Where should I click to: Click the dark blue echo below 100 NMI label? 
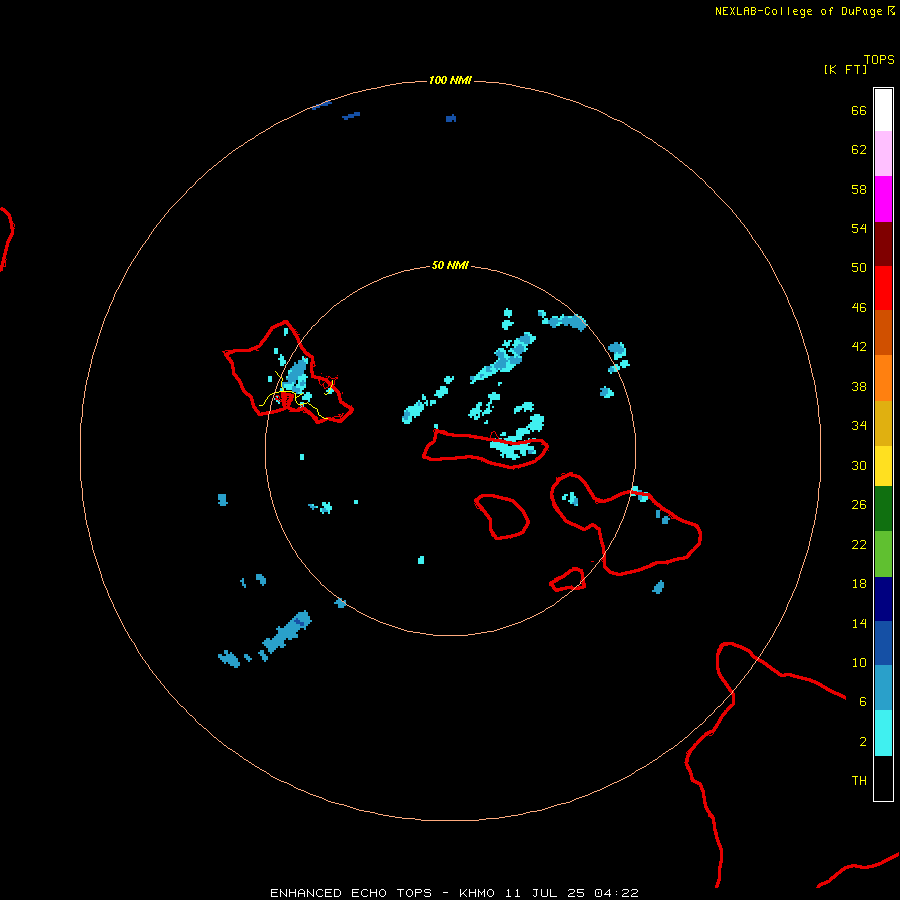click(451, 118)
